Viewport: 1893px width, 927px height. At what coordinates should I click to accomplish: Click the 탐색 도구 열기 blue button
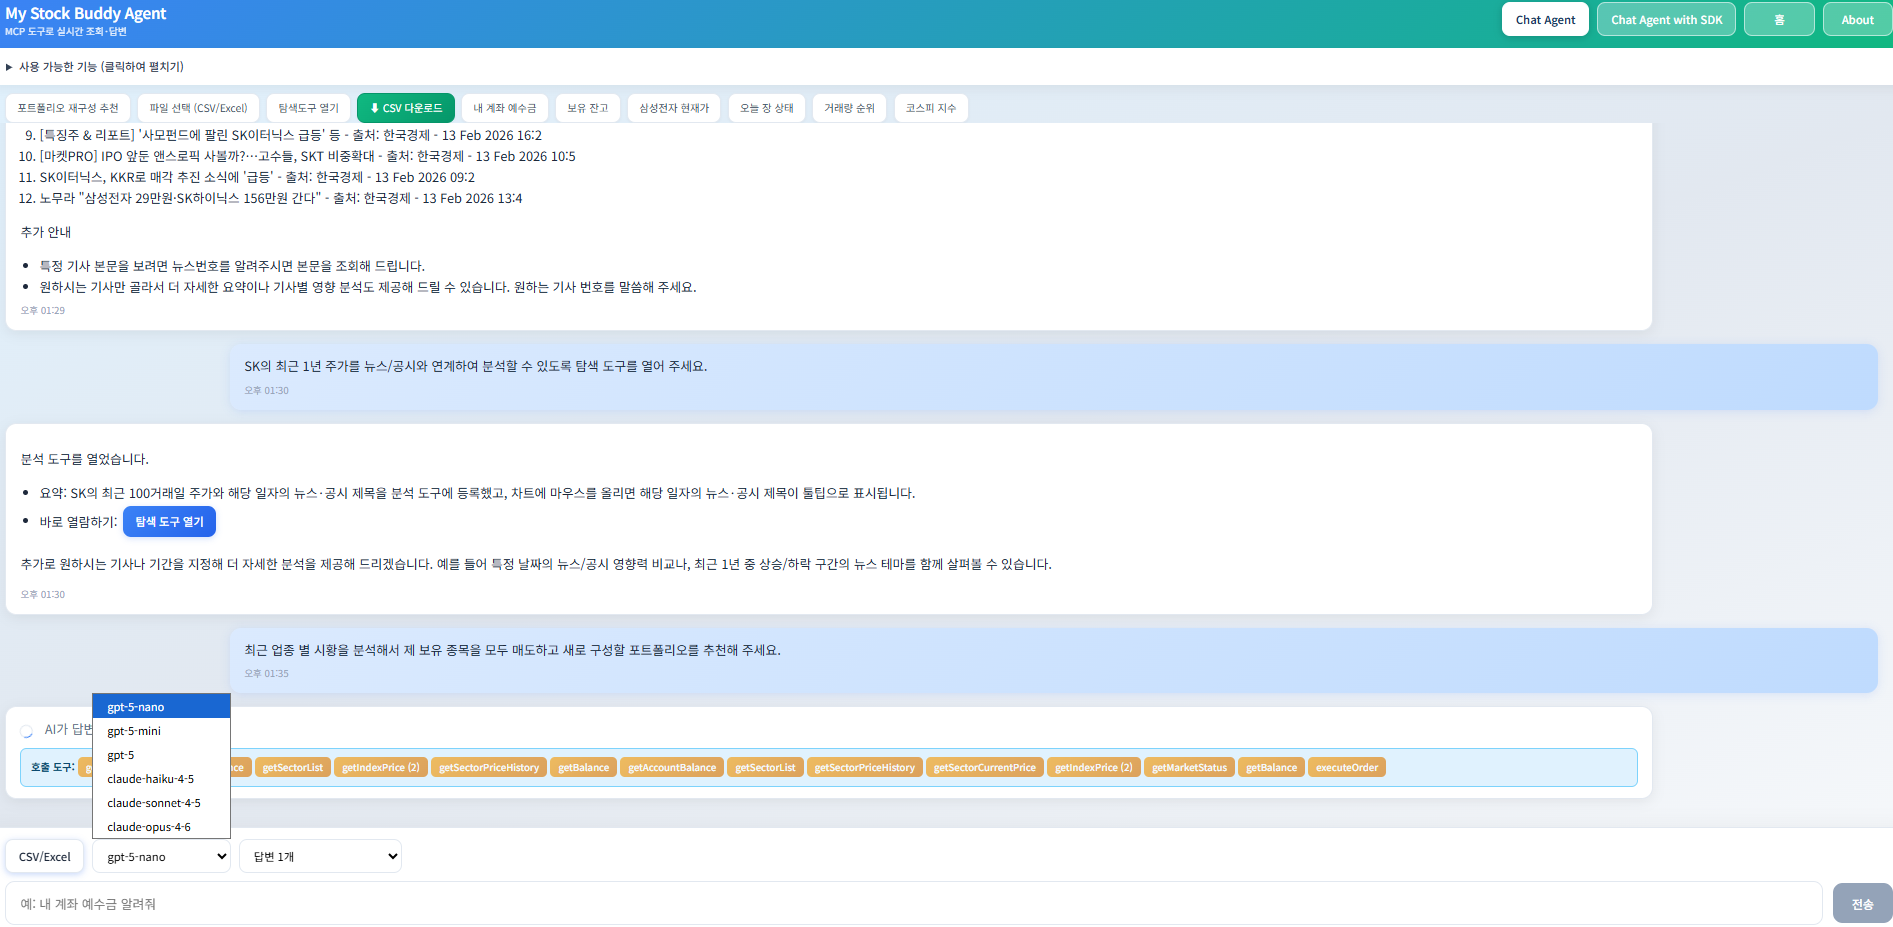(169, 522)
